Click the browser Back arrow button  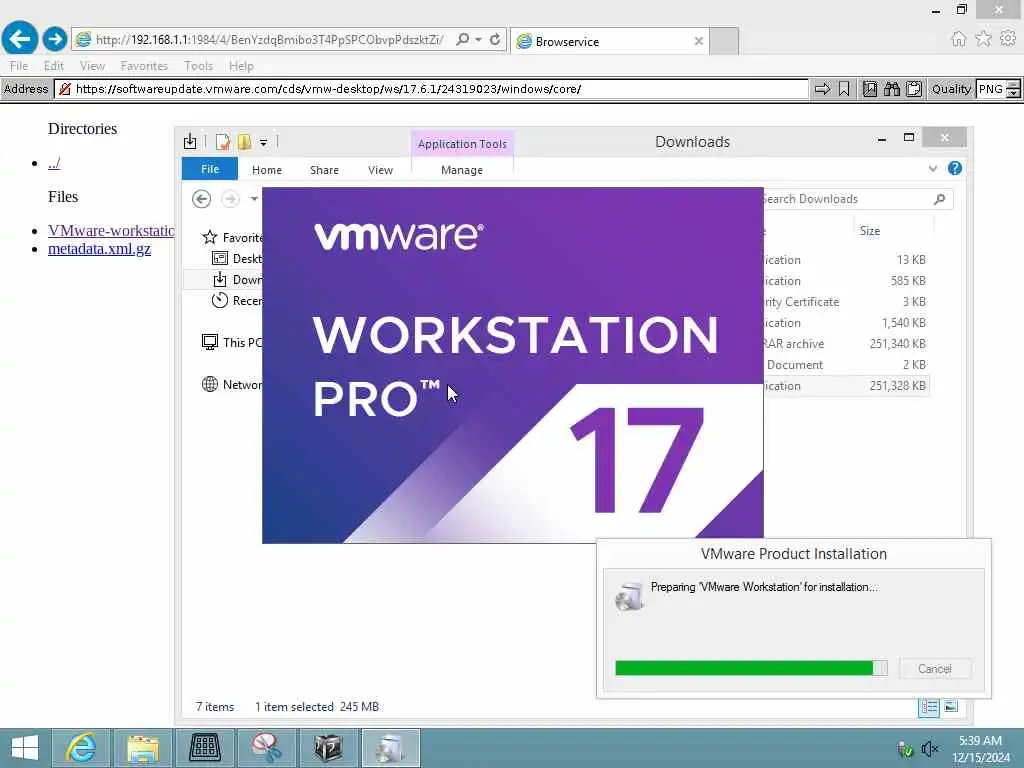coord(20,39)
